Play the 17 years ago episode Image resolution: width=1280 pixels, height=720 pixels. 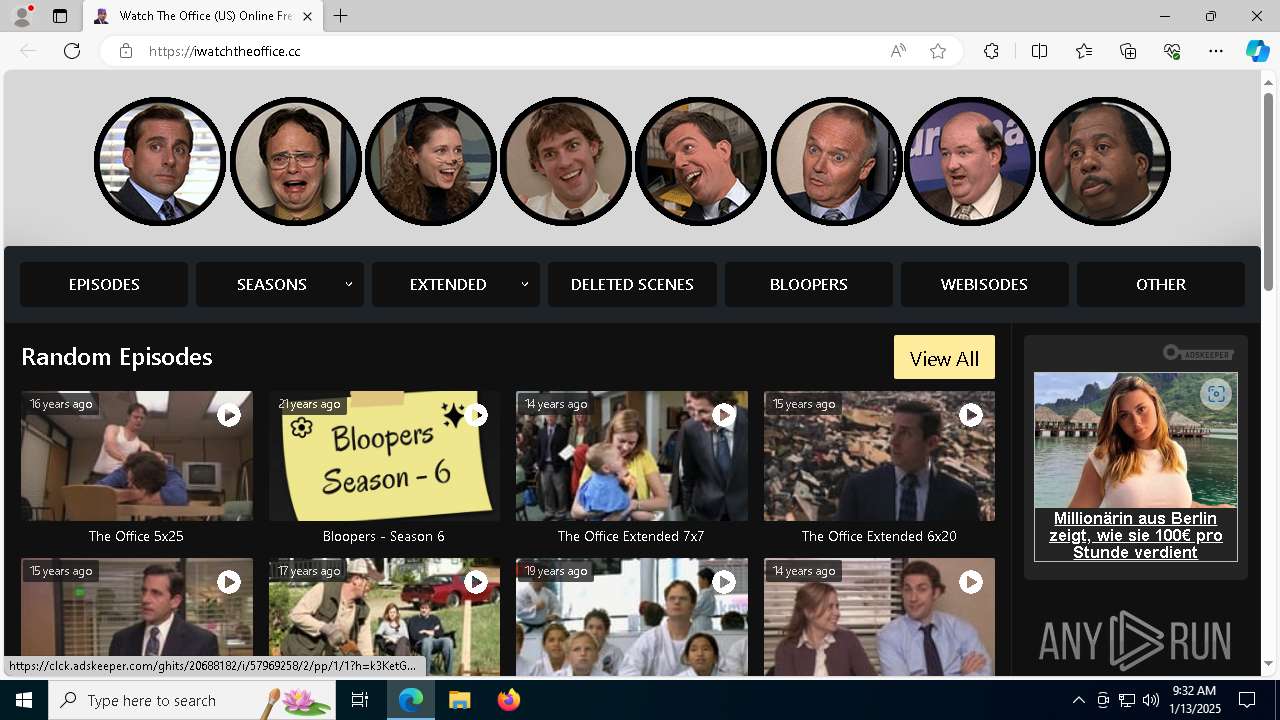click(476, 581)
